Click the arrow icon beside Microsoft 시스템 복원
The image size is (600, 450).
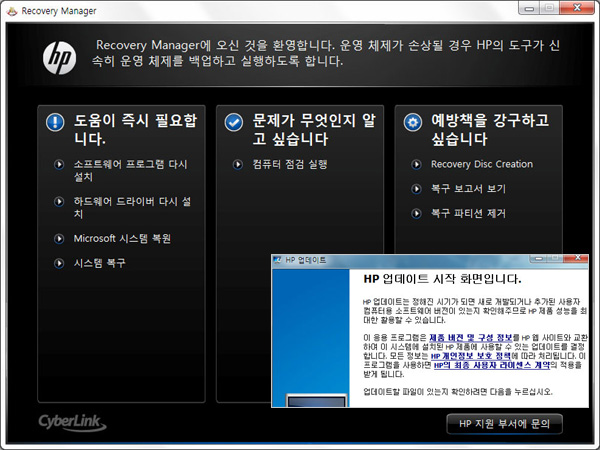(59, 239)
